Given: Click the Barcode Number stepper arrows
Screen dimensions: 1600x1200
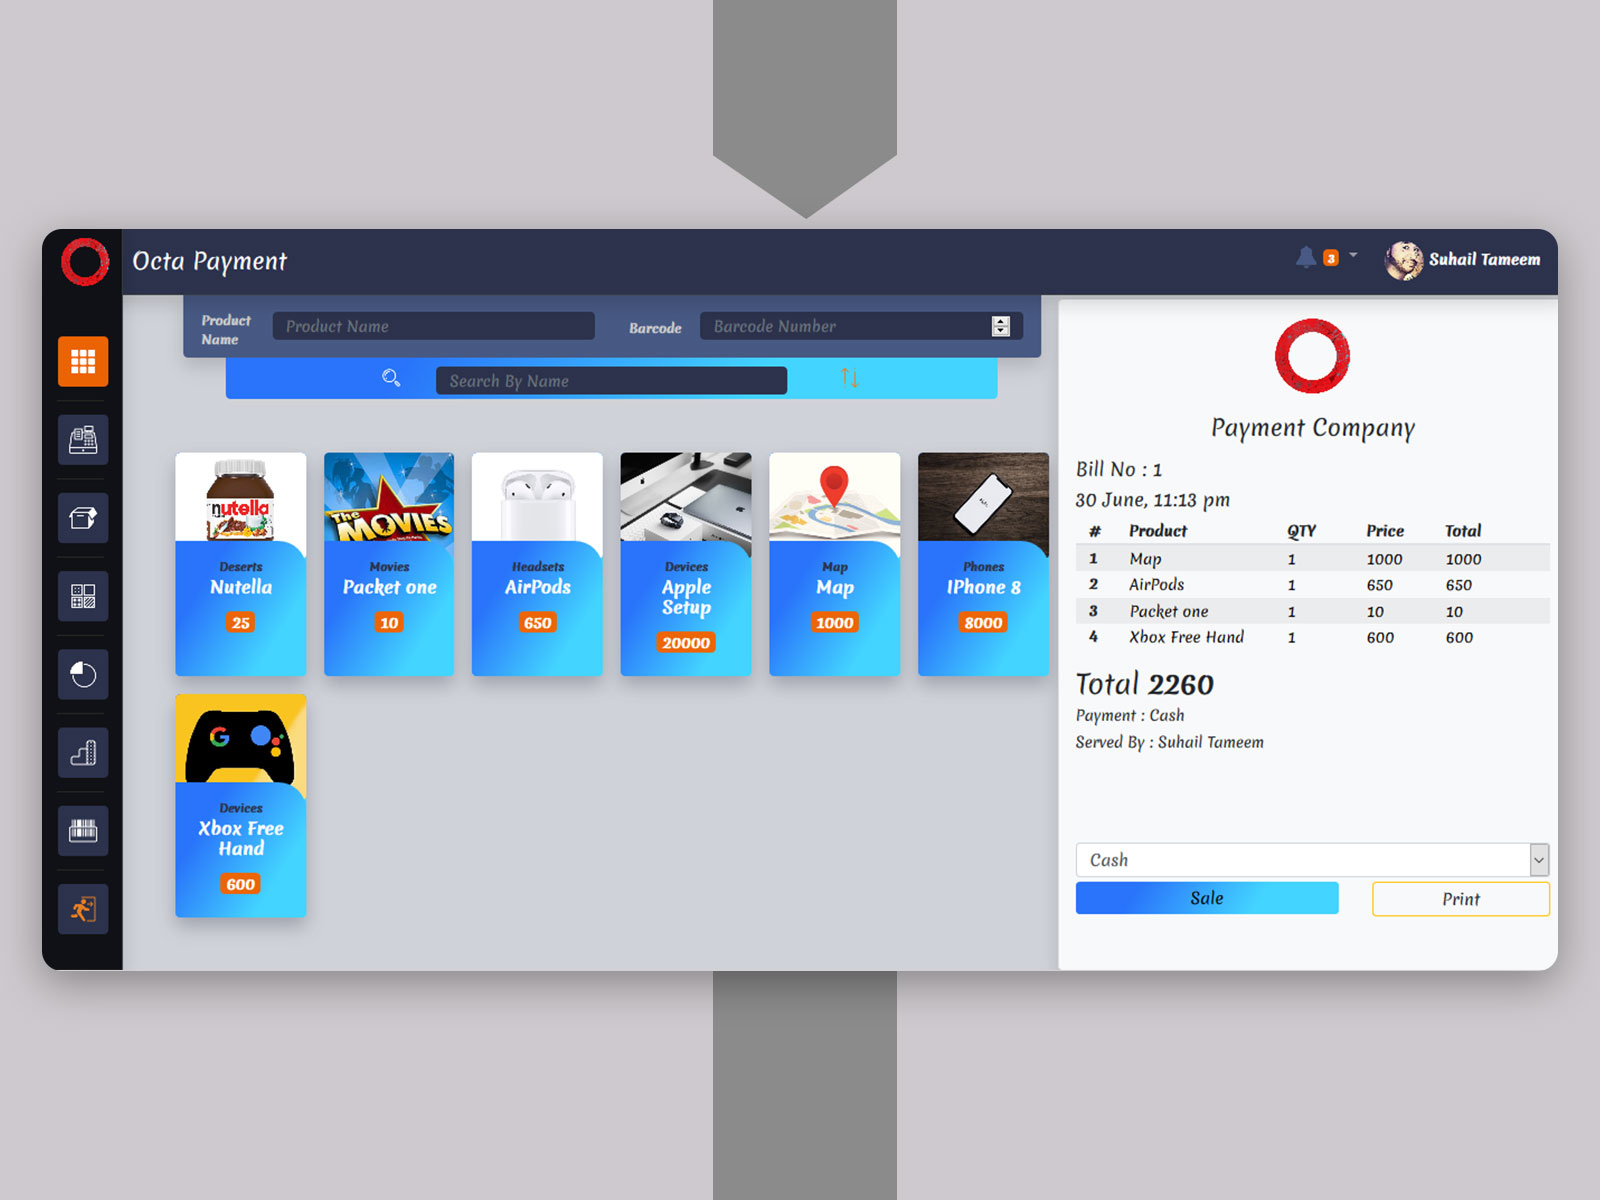Looking at the screenshot, I should [1000, 326].
